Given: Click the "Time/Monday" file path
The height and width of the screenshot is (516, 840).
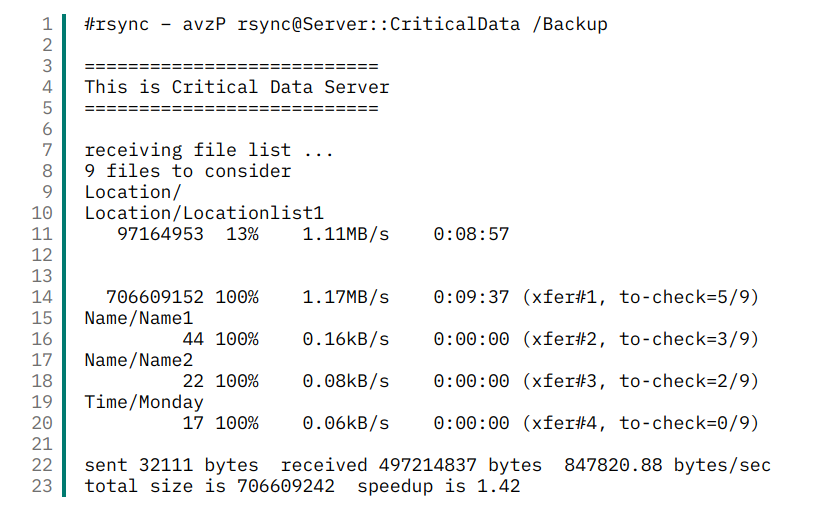Looking at the screenshot, I should pos(144,402).
